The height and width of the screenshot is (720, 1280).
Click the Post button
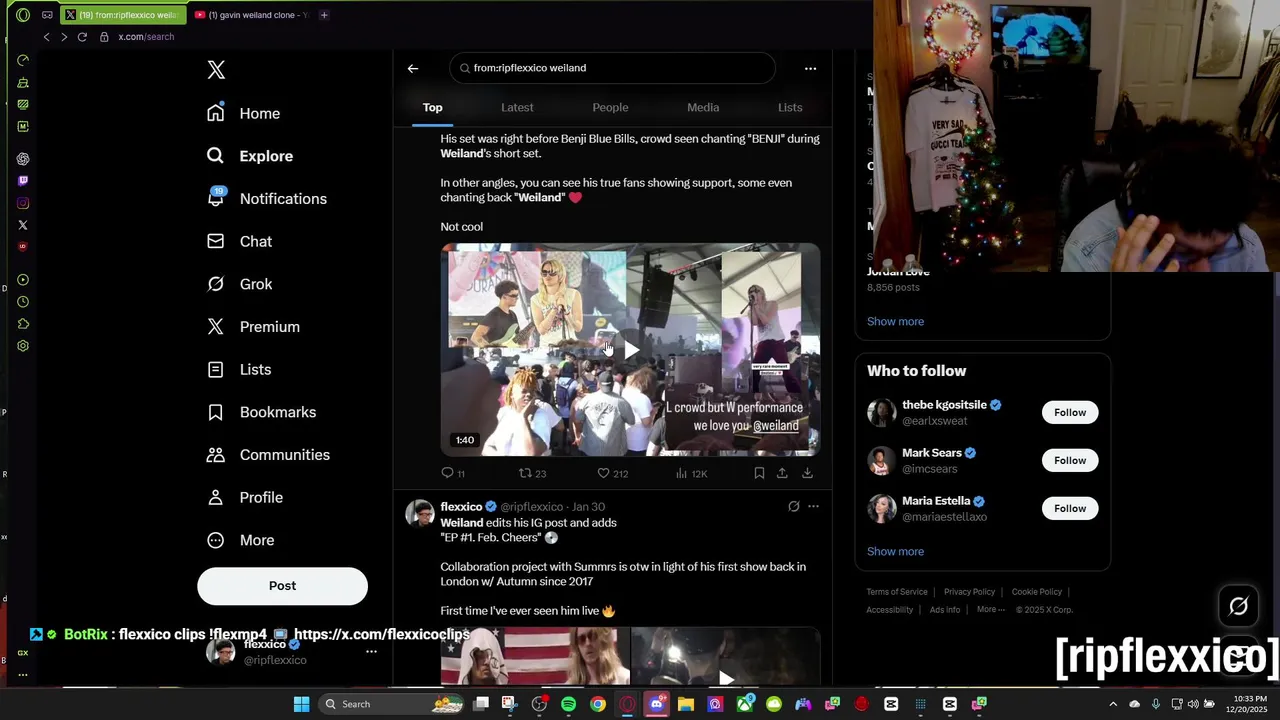pyautogui.click(x=282, y=586)
